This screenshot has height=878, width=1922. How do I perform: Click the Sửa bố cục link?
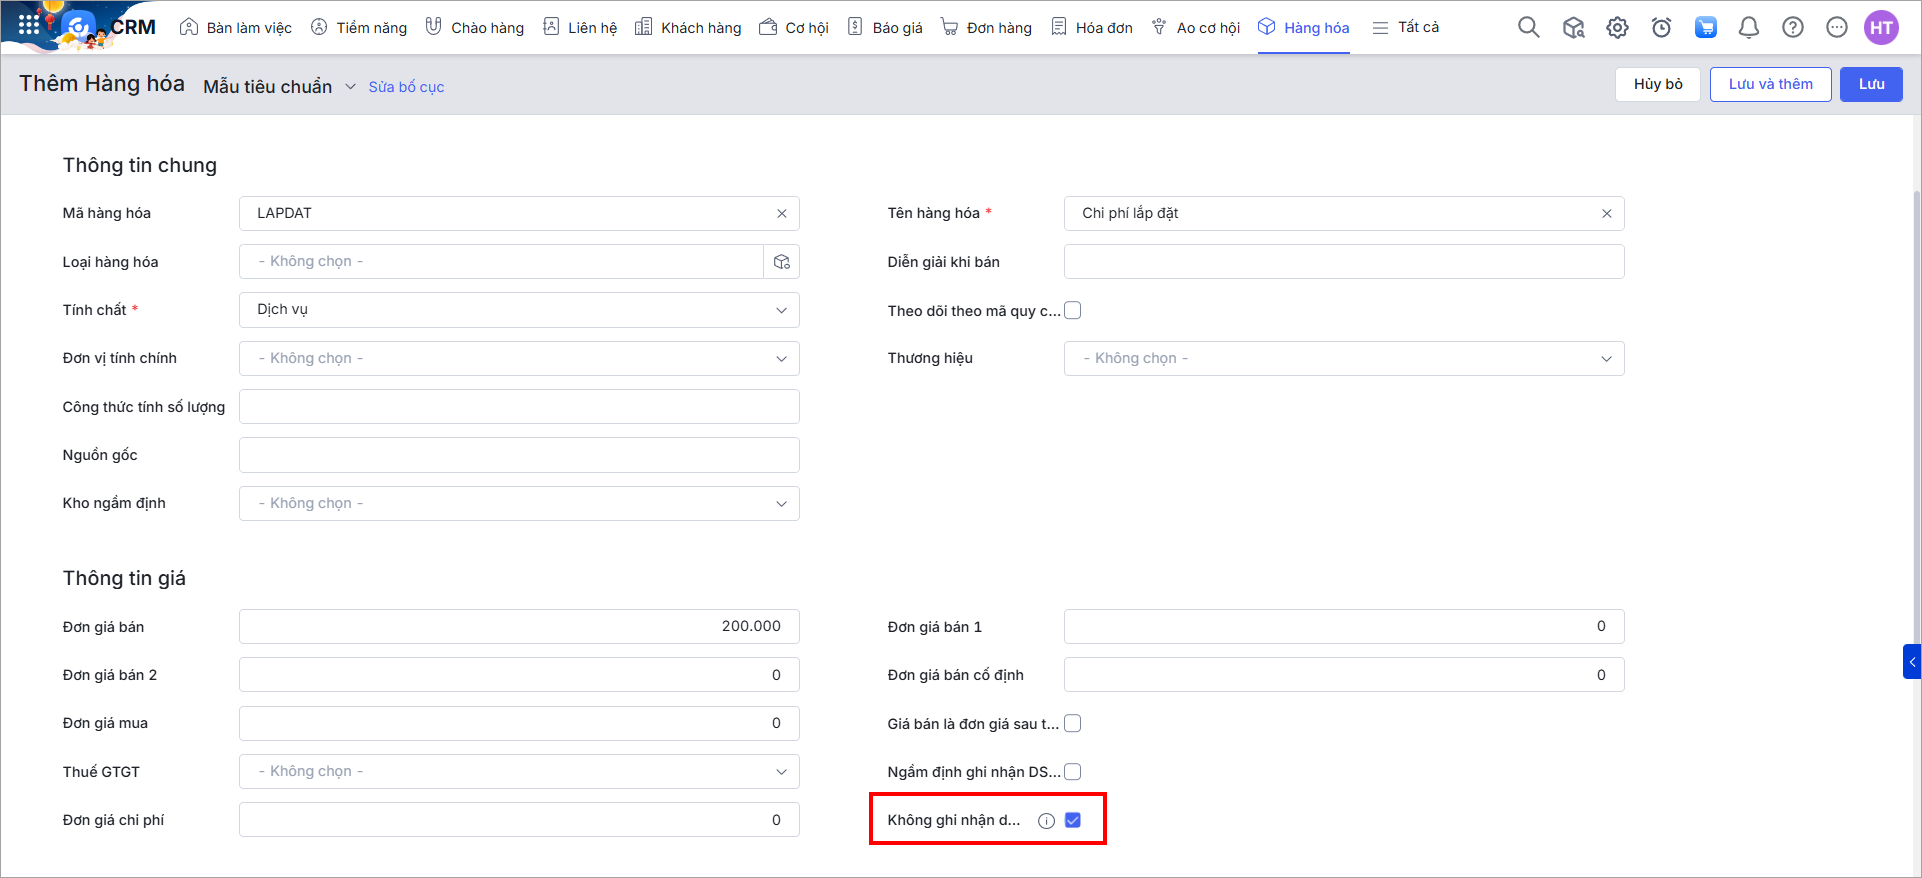click(406, 87)
